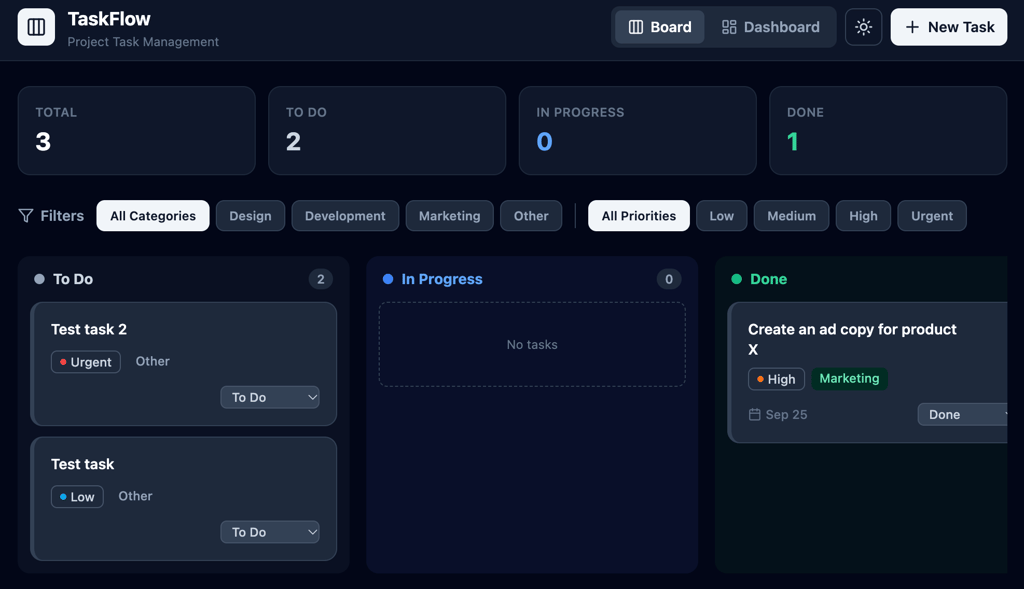The width and height of the screenshot is (1024, 589).
Task: Select the All Categories filter
Action: point(153,215)
